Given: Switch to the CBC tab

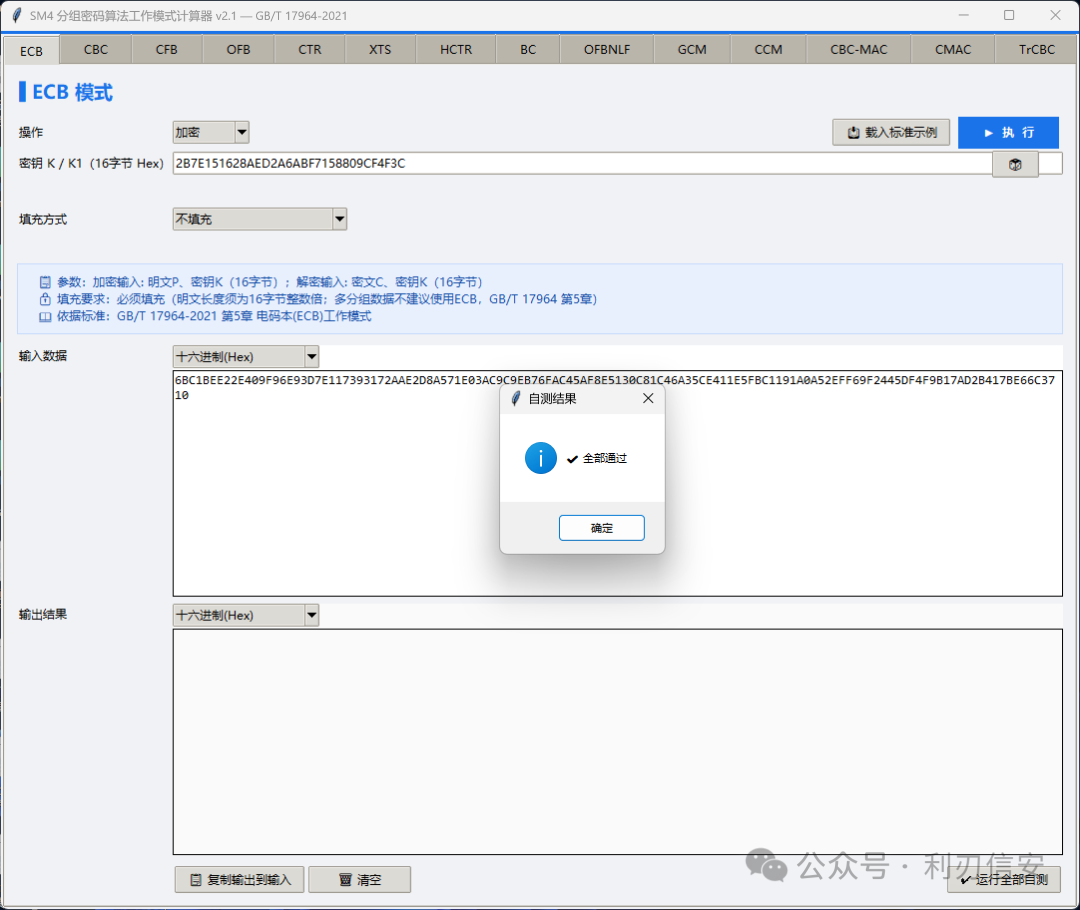Looking at the screenshot, I should (96, 50).
